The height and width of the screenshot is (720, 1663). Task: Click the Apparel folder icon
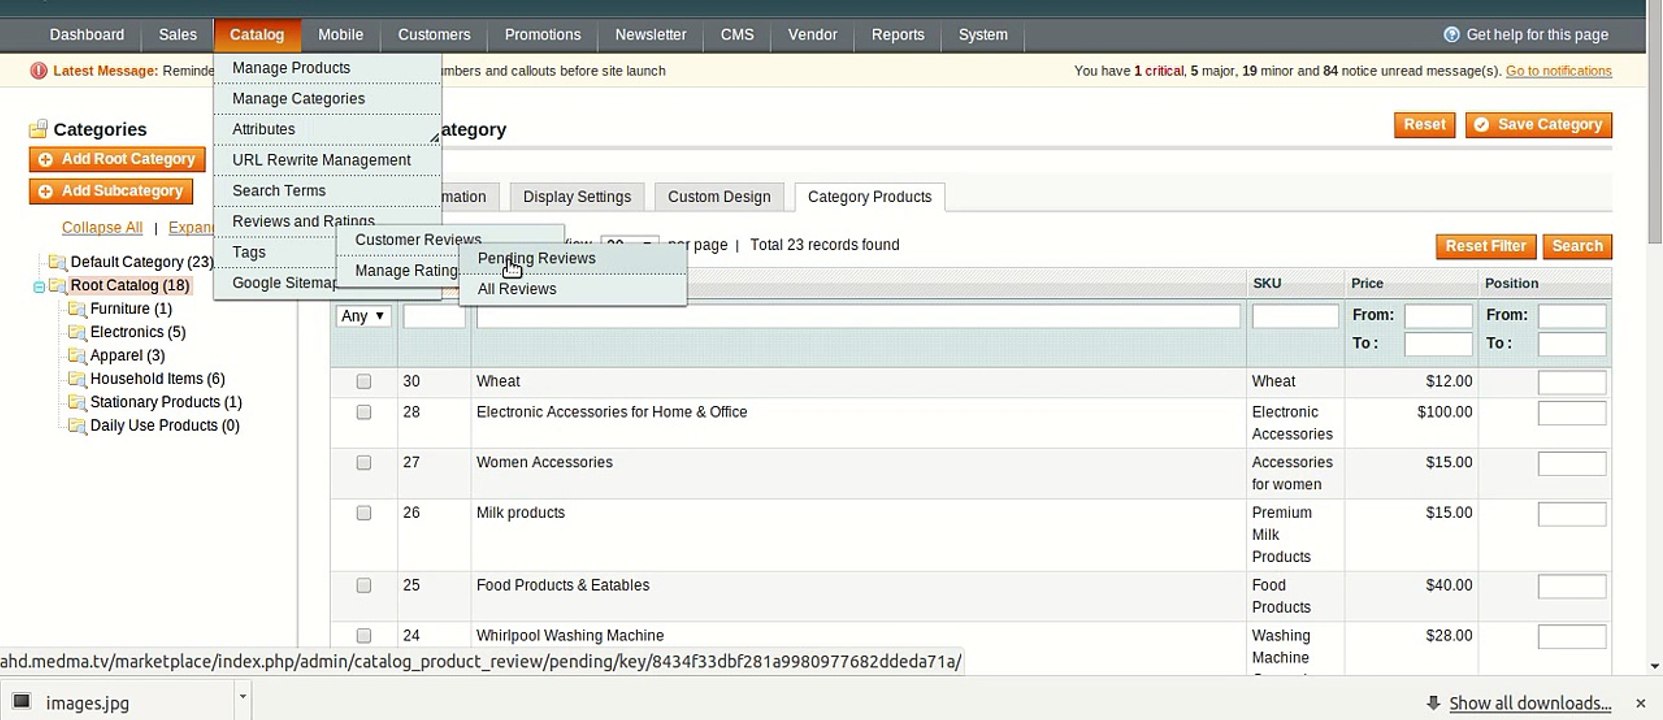pyautogui.click(x=77, y=356)
